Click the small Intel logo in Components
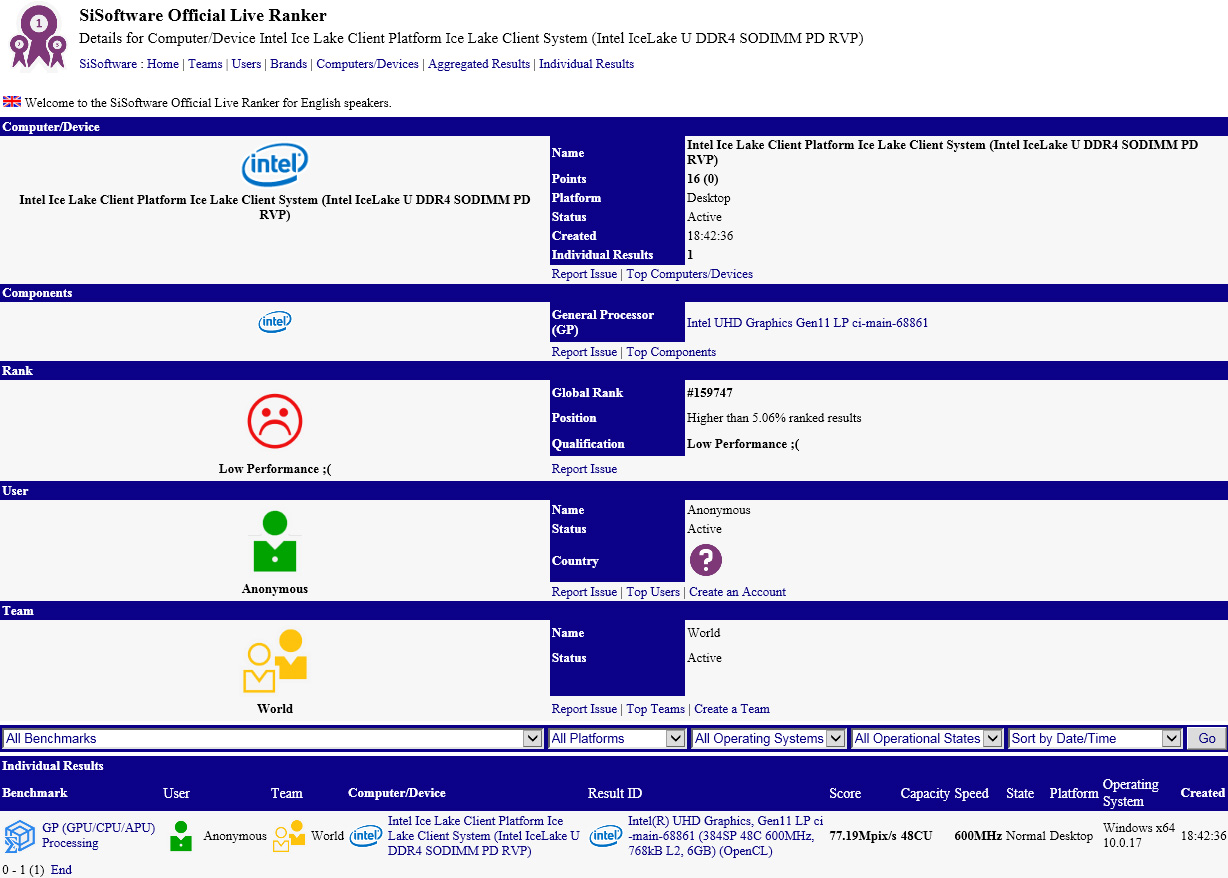Screen dimensions: 1228x878 click(275, 322)
